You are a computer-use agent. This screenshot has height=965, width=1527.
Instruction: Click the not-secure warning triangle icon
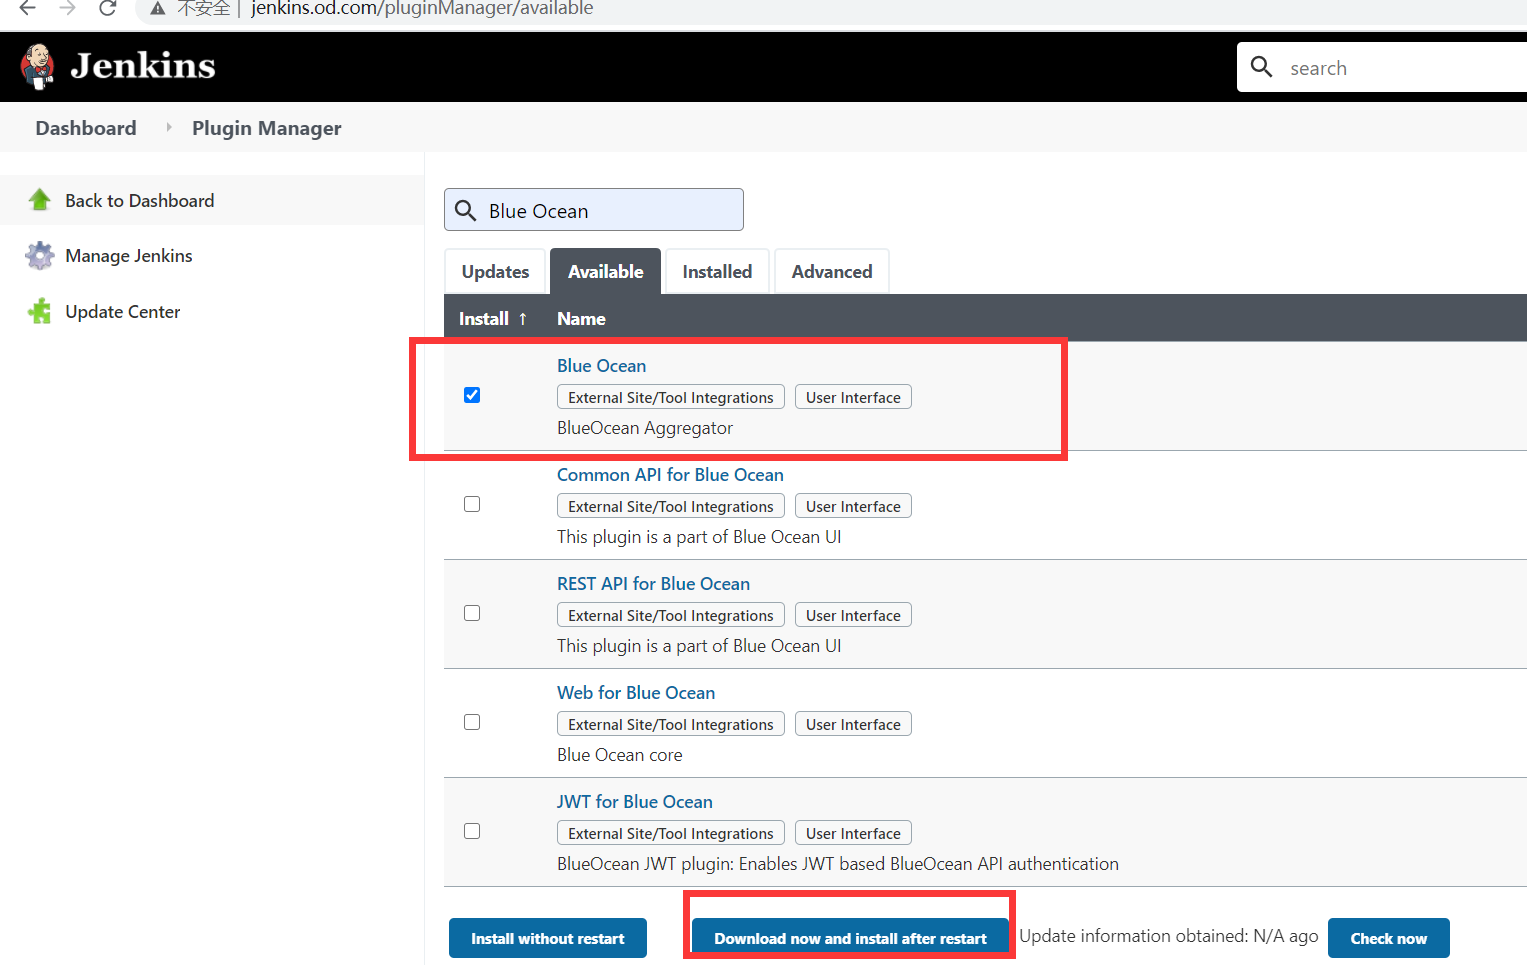click(158, 8)
